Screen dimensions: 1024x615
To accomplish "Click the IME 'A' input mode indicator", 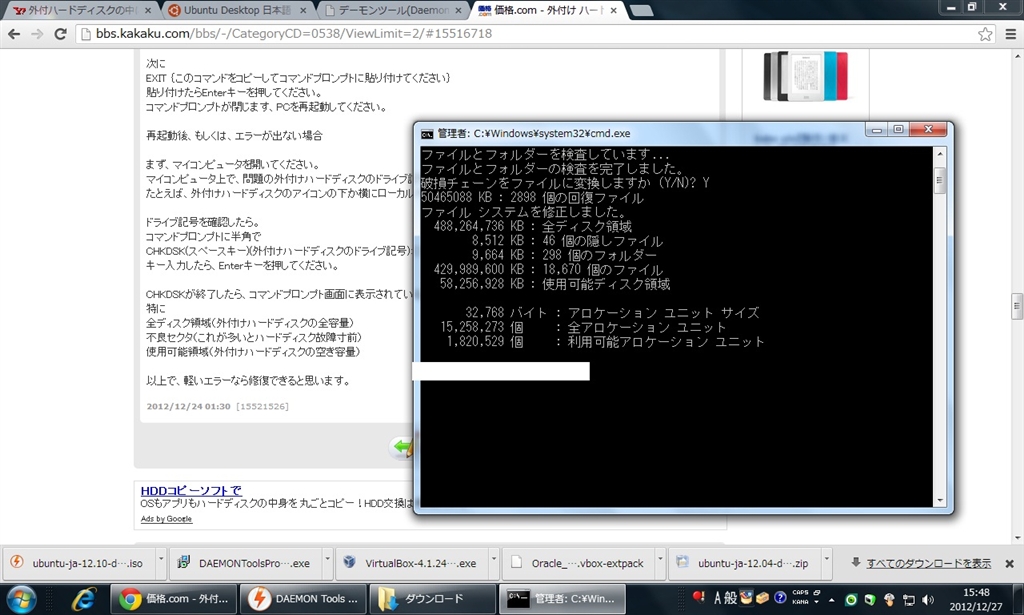I will (x=717, y=598).
